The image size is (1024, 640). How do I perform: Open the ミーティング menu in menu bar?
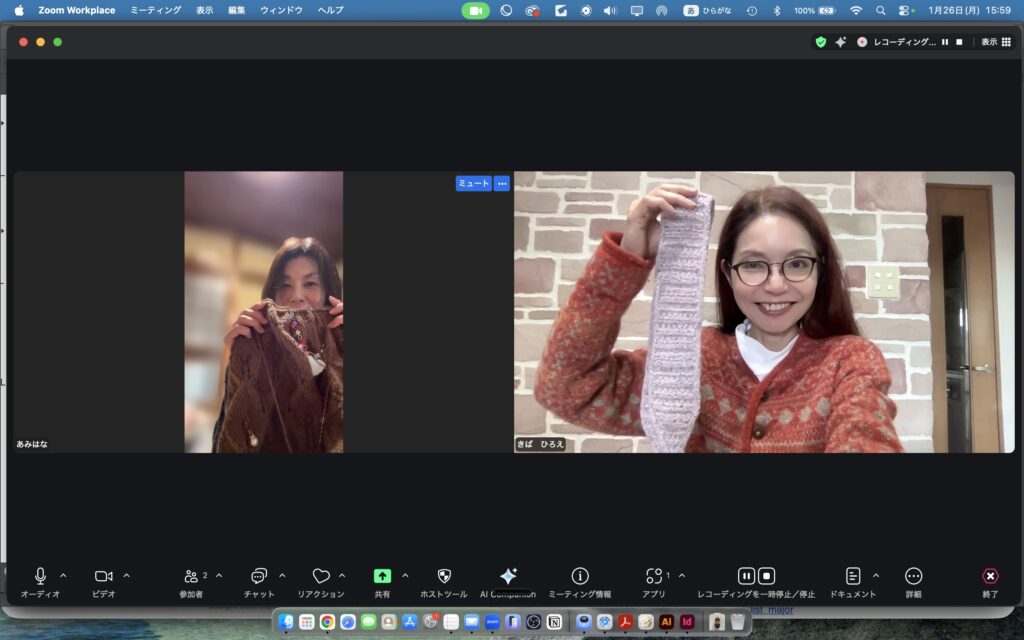(155, 10)
